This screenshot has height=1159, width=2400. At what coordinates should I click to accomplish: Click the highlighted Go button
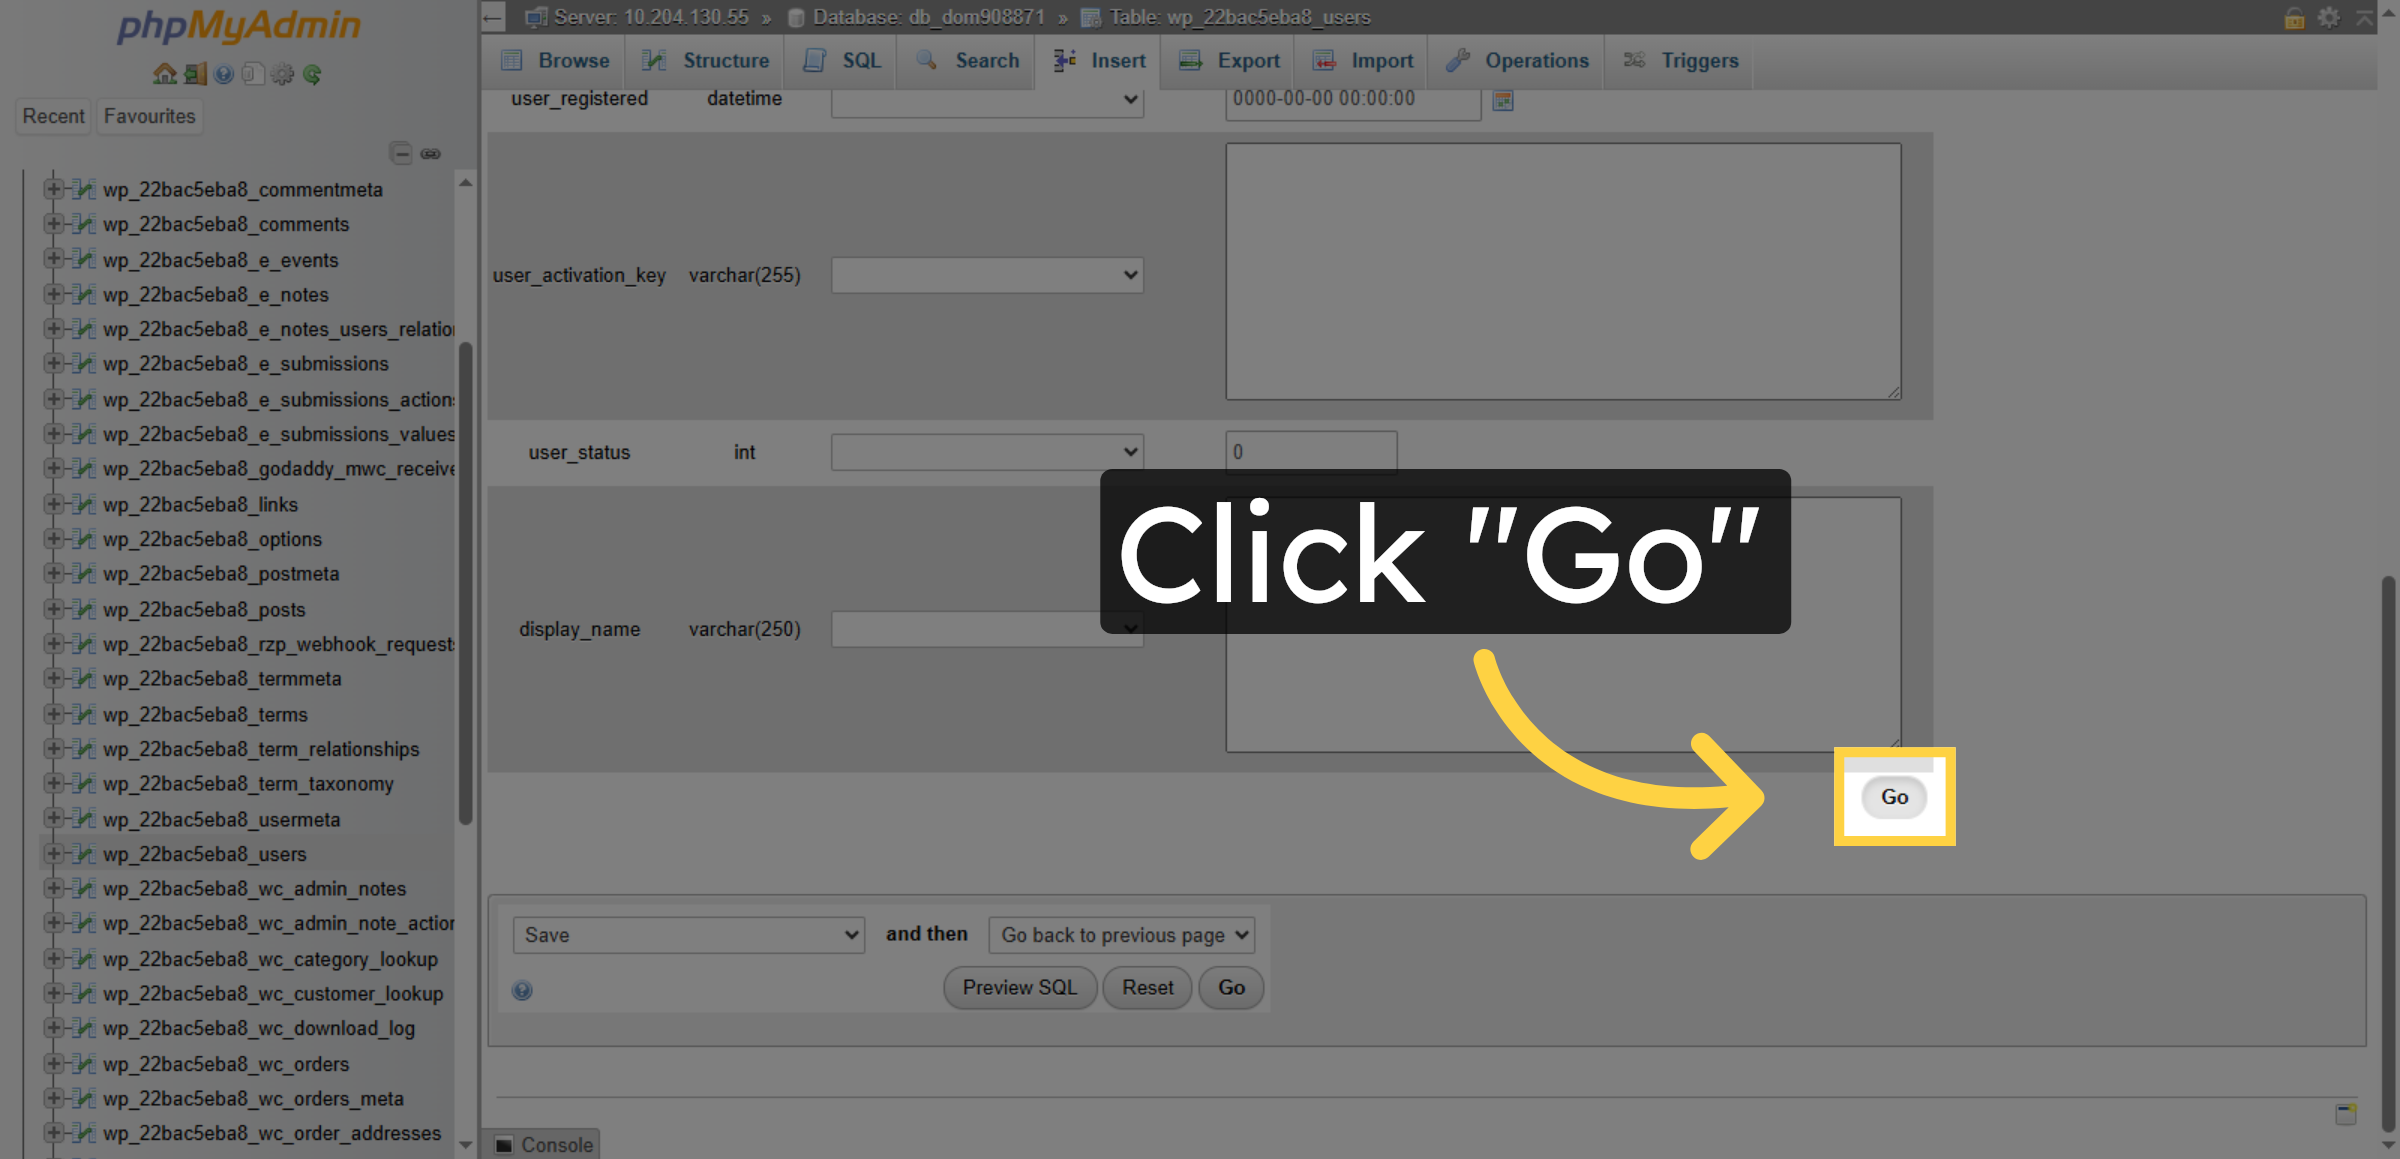[1894, 797]
